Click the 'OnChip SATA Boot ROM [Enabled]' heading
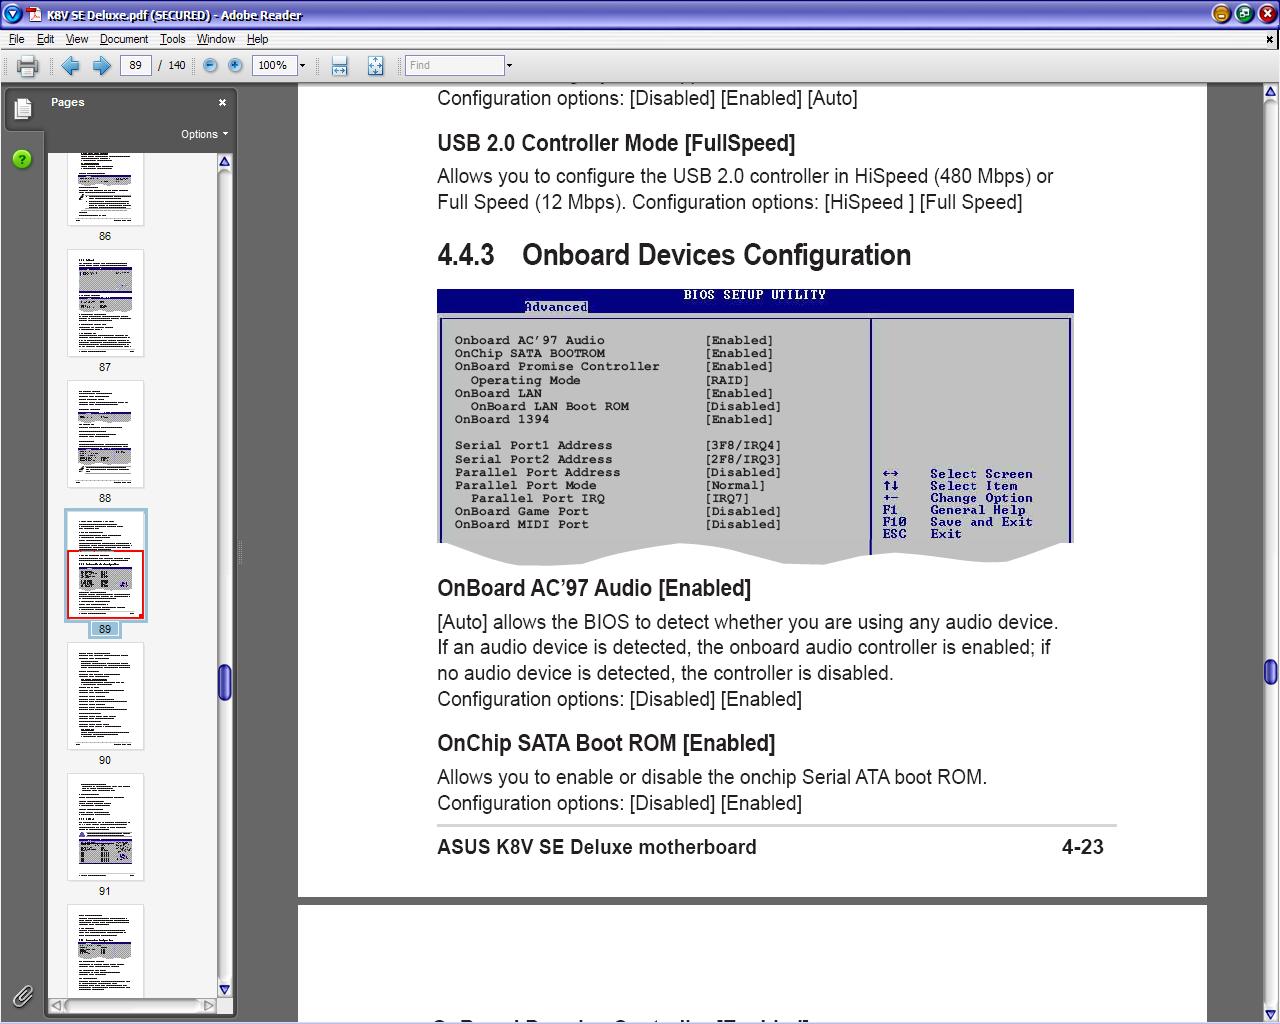The width and height of the screenshot is (1280, 1024). 606,743
